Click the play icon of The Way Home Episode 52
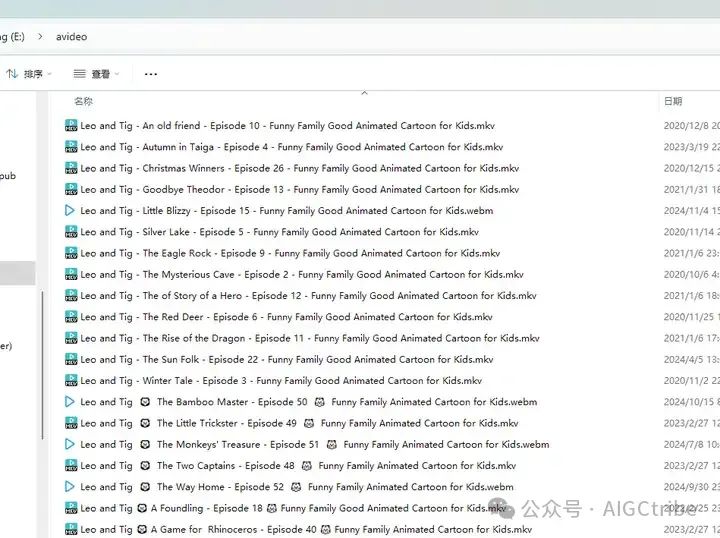The width and height of the screenshot is (720, 538). (69, 487)
